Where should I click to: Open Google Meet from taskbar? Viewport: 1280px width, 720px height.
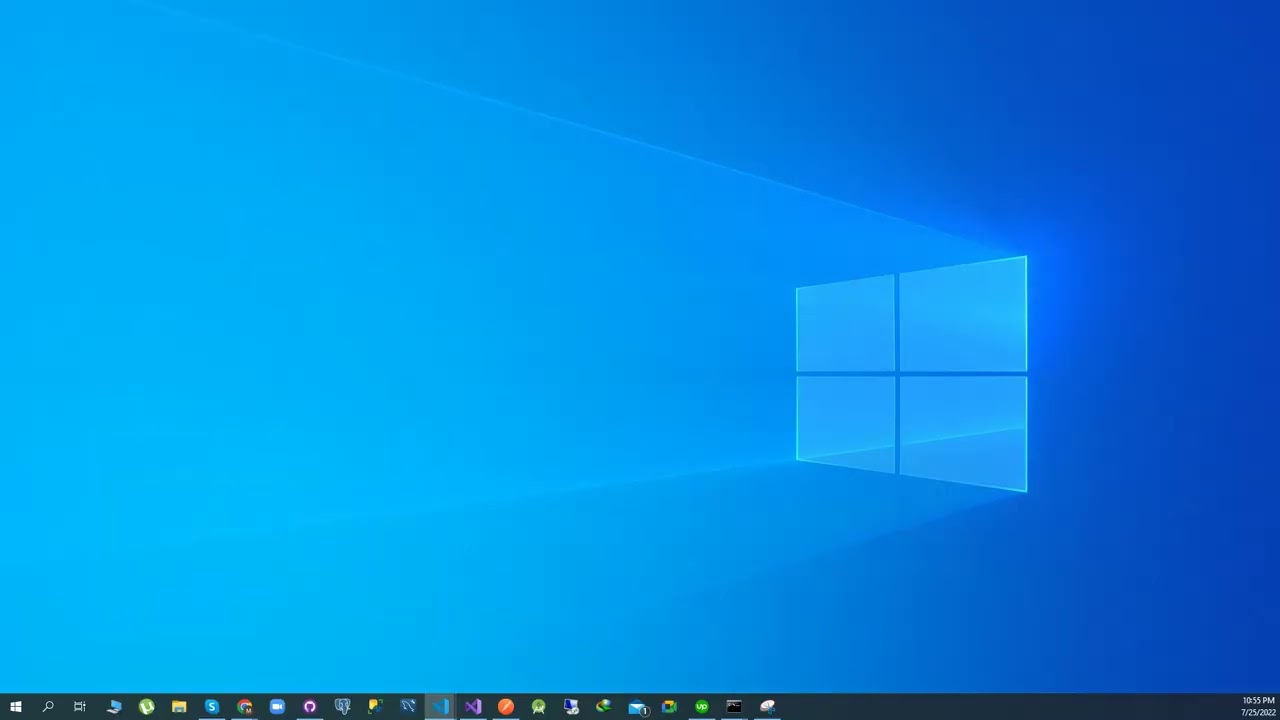pos(669,707)
